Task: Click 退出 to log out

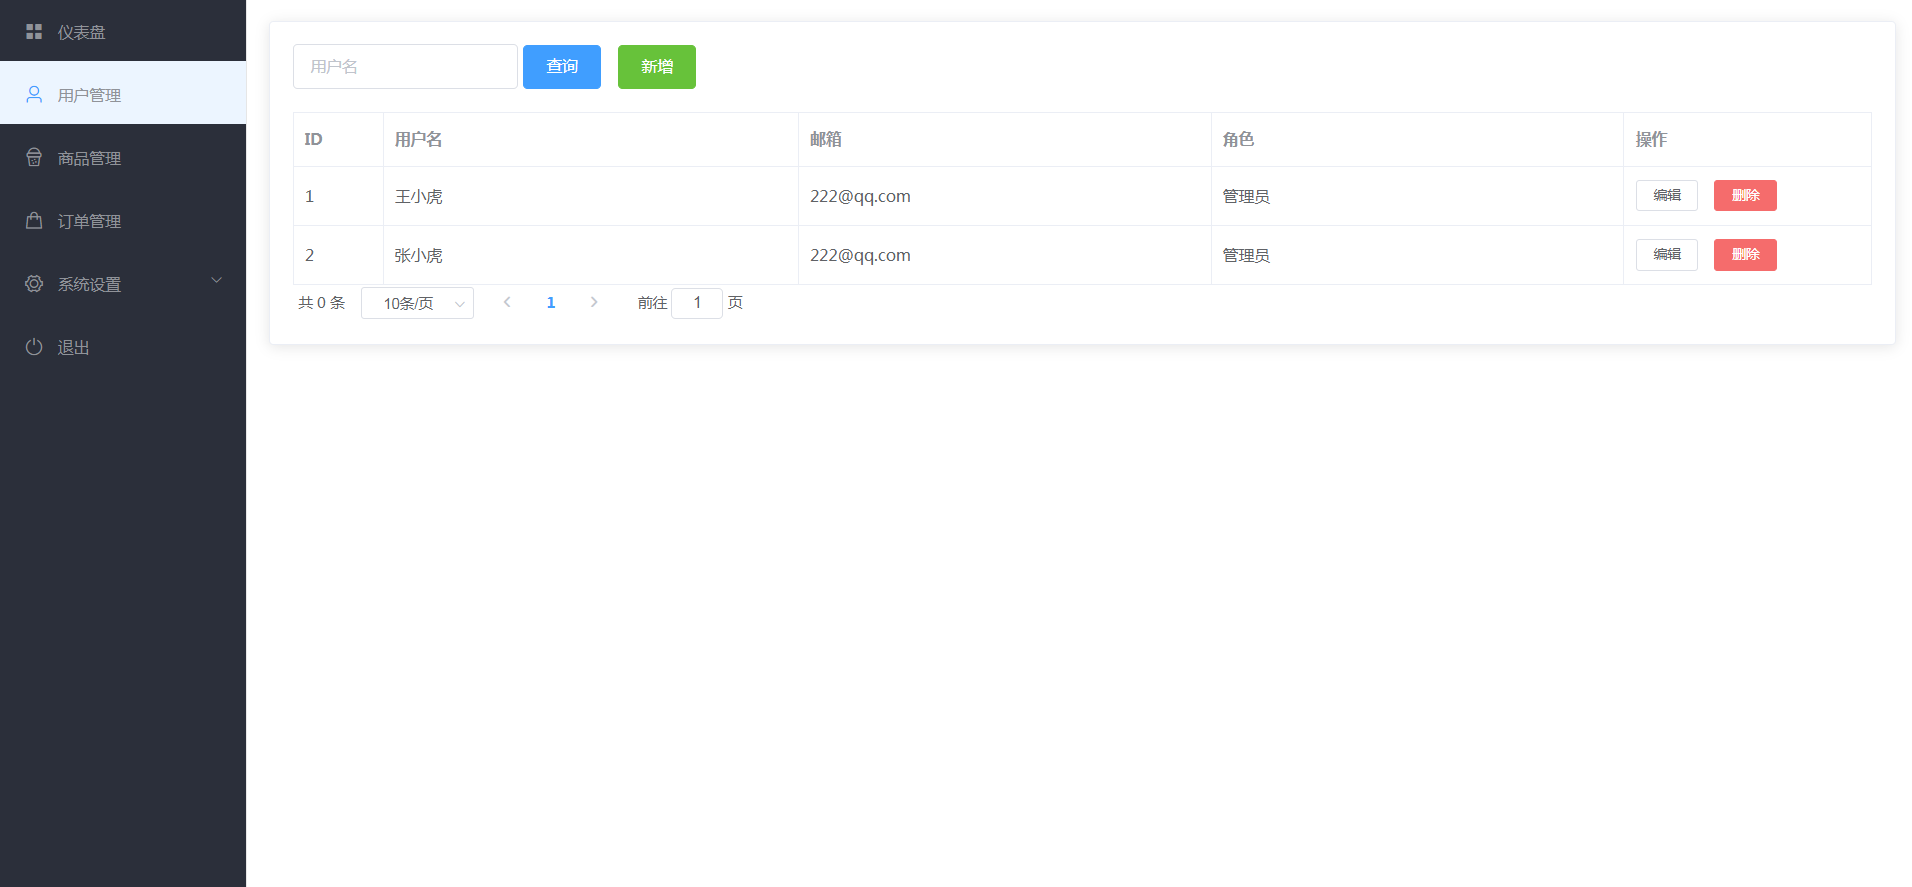Action: (123, 345)
